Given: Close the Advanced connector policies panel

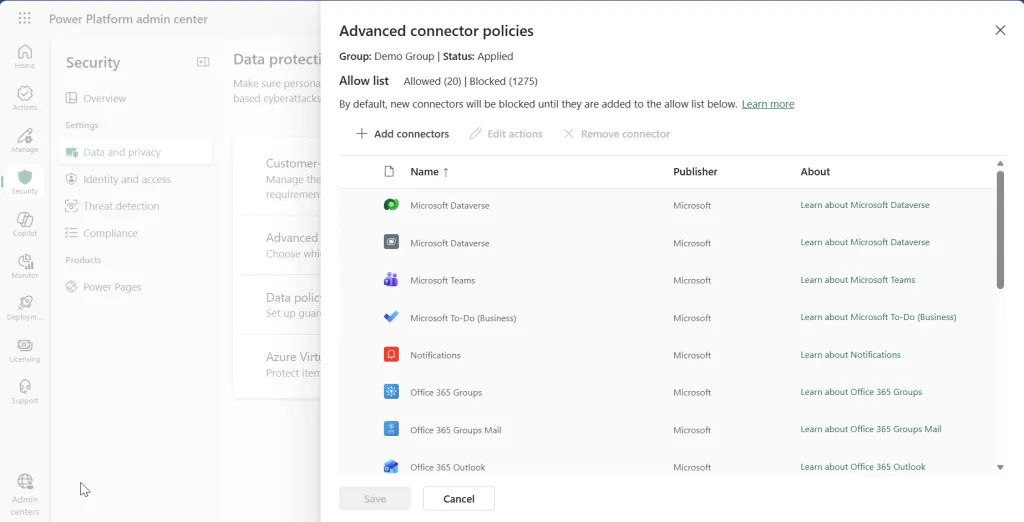Looking at the screenshot, I should (1000, 30).
